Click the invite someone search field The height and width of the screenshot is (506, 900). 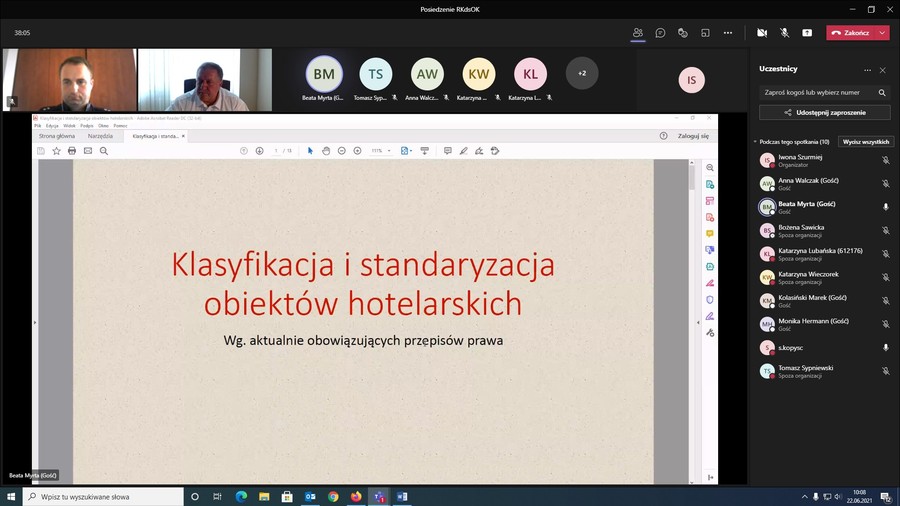pyautogui.click(x=816, y=92)
